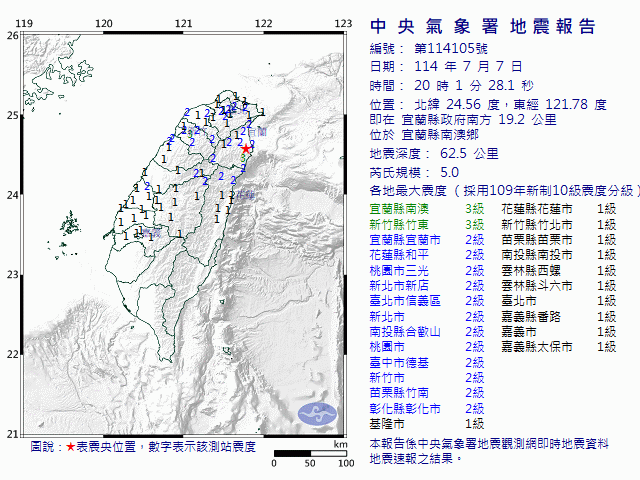Click the footer line 地震速報之結果

point(416,459)
